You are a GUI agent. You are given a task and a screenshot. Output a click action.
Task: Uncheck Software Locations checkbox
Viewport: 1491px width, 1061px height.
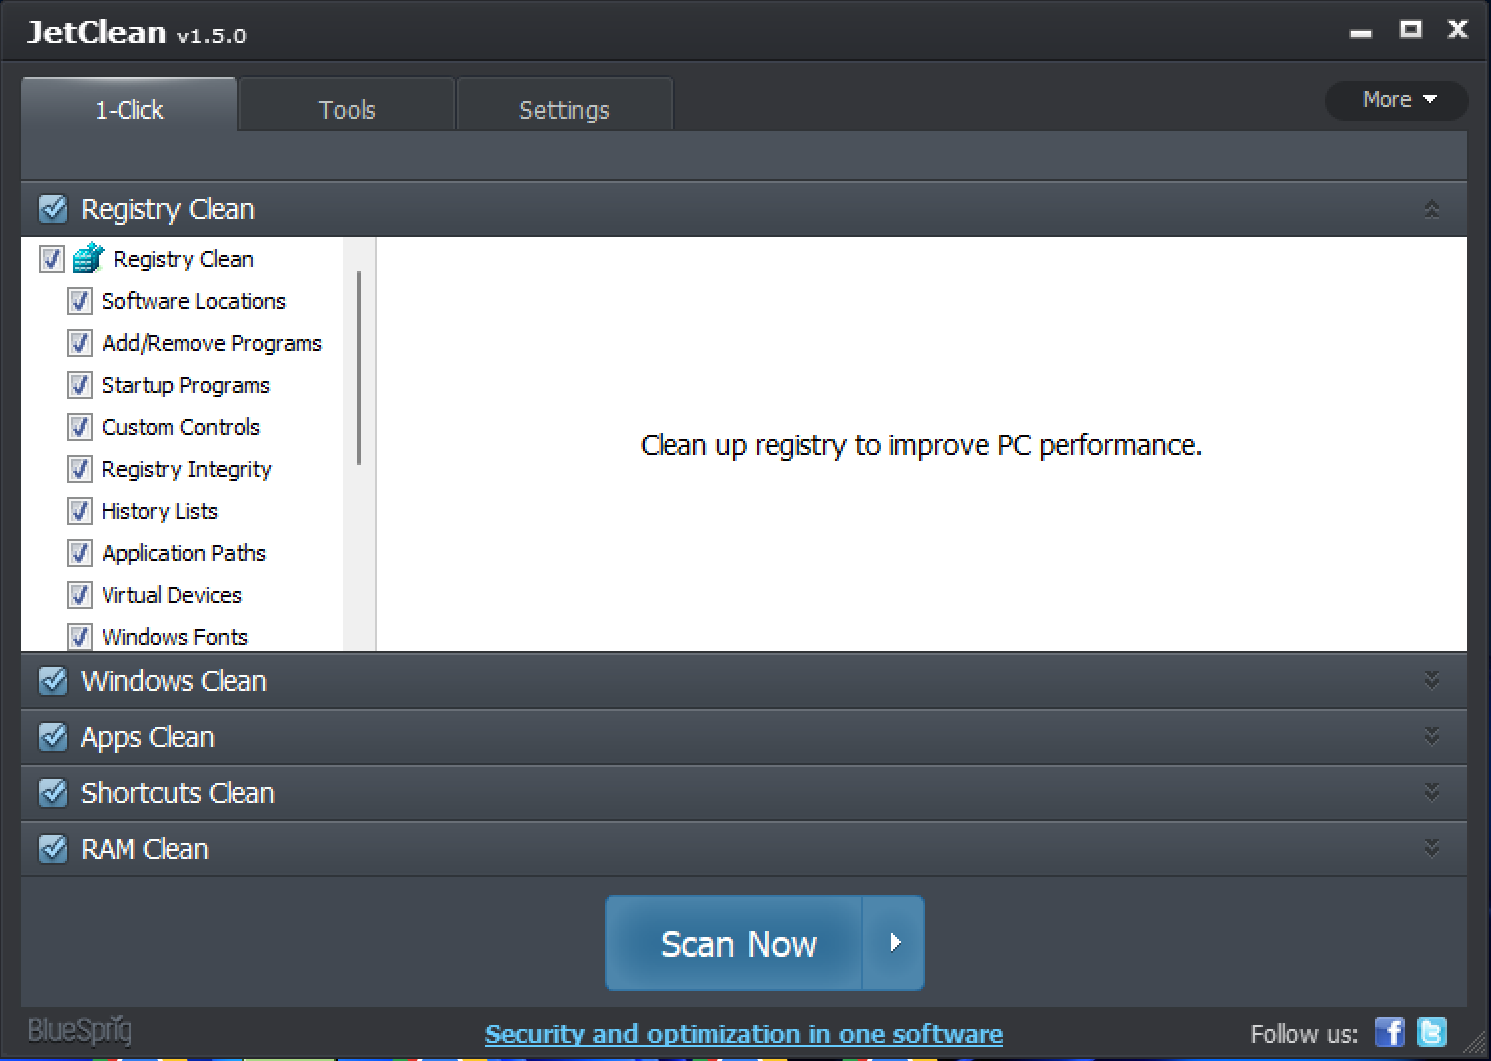pyautogui.click(x=80, y=301)
